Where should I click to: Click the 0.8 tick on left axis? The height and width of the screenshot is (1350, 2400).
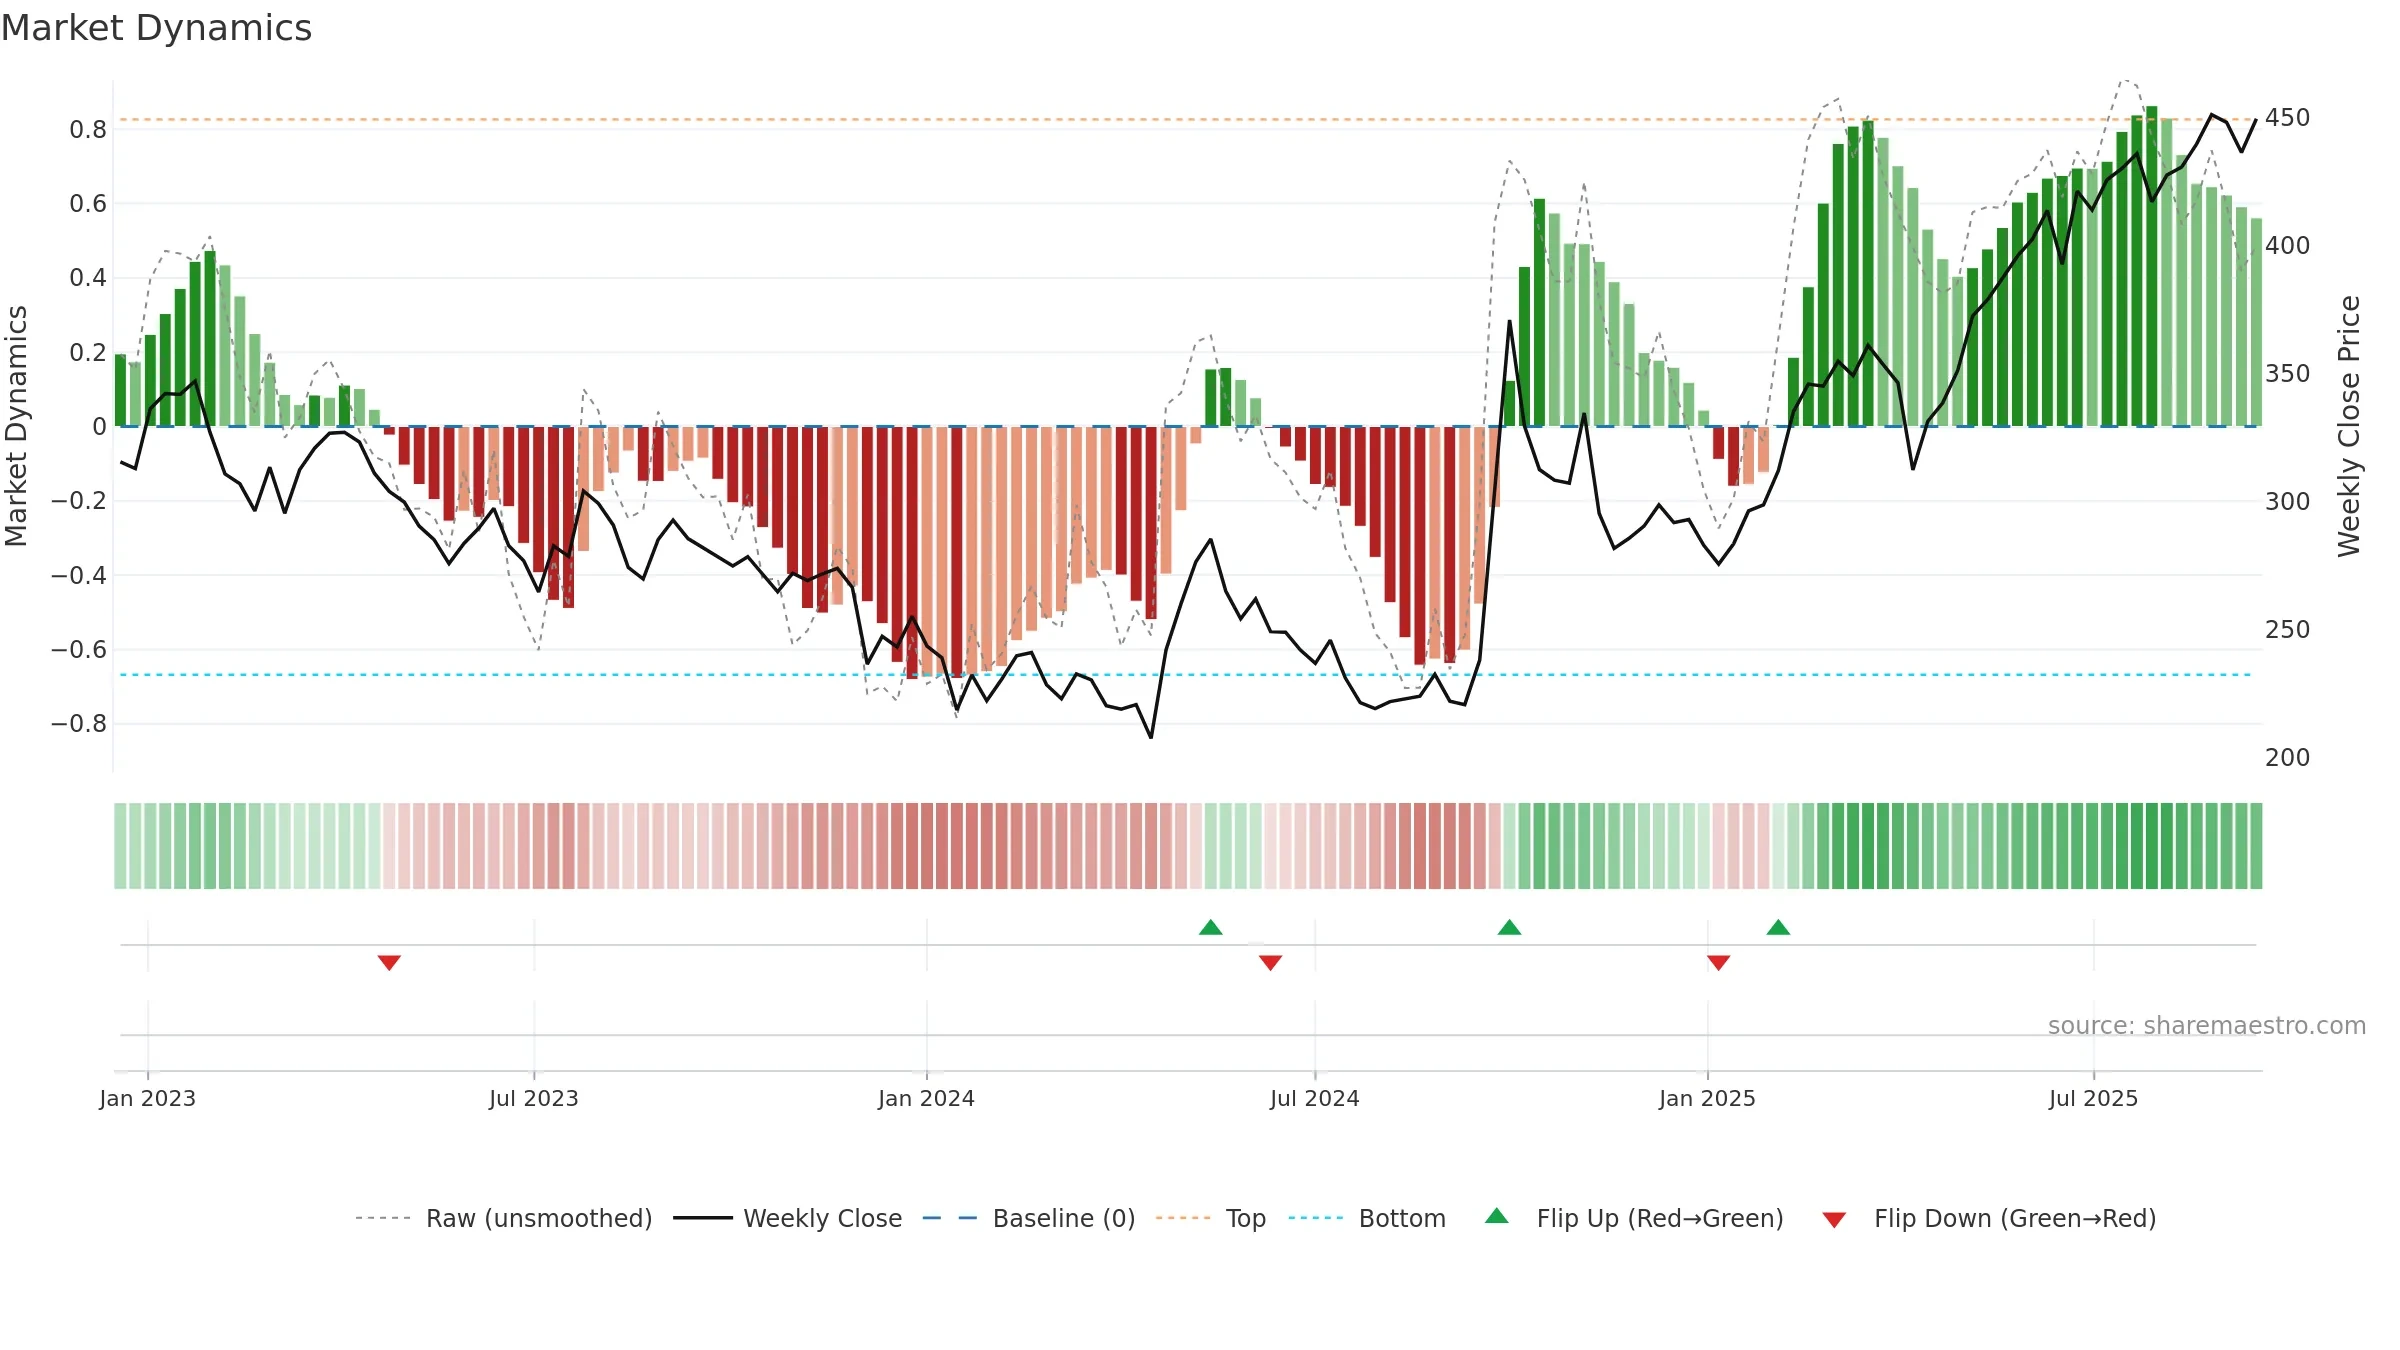[x=88, y=130]
